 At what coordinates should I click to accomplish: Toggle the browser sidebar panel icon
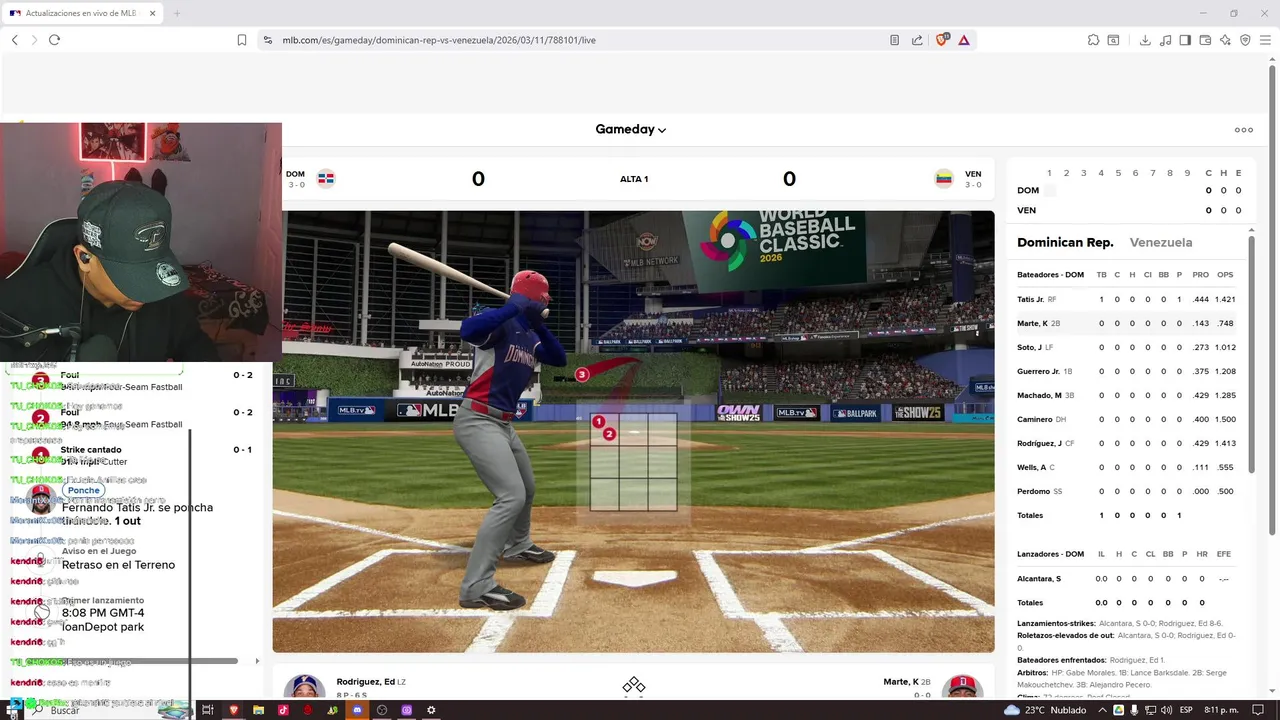1185,40
